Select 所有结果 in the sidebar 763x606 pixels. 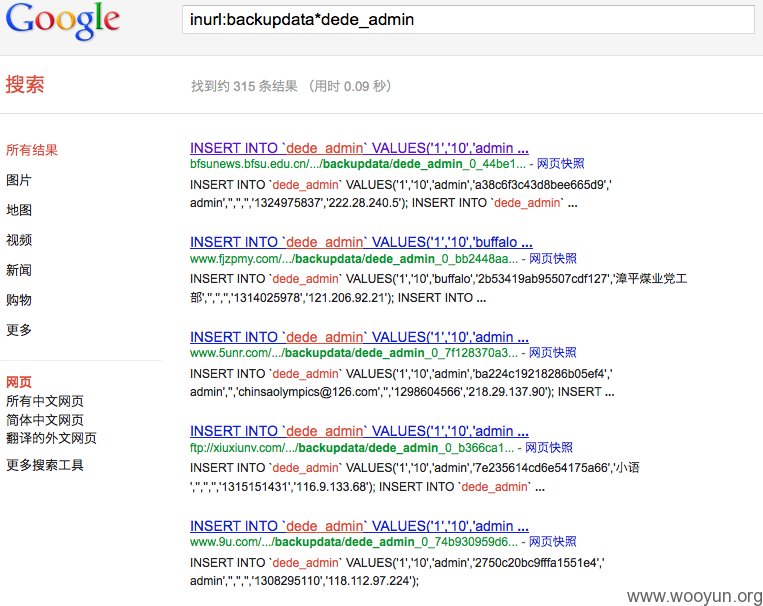tap(32, 150)
